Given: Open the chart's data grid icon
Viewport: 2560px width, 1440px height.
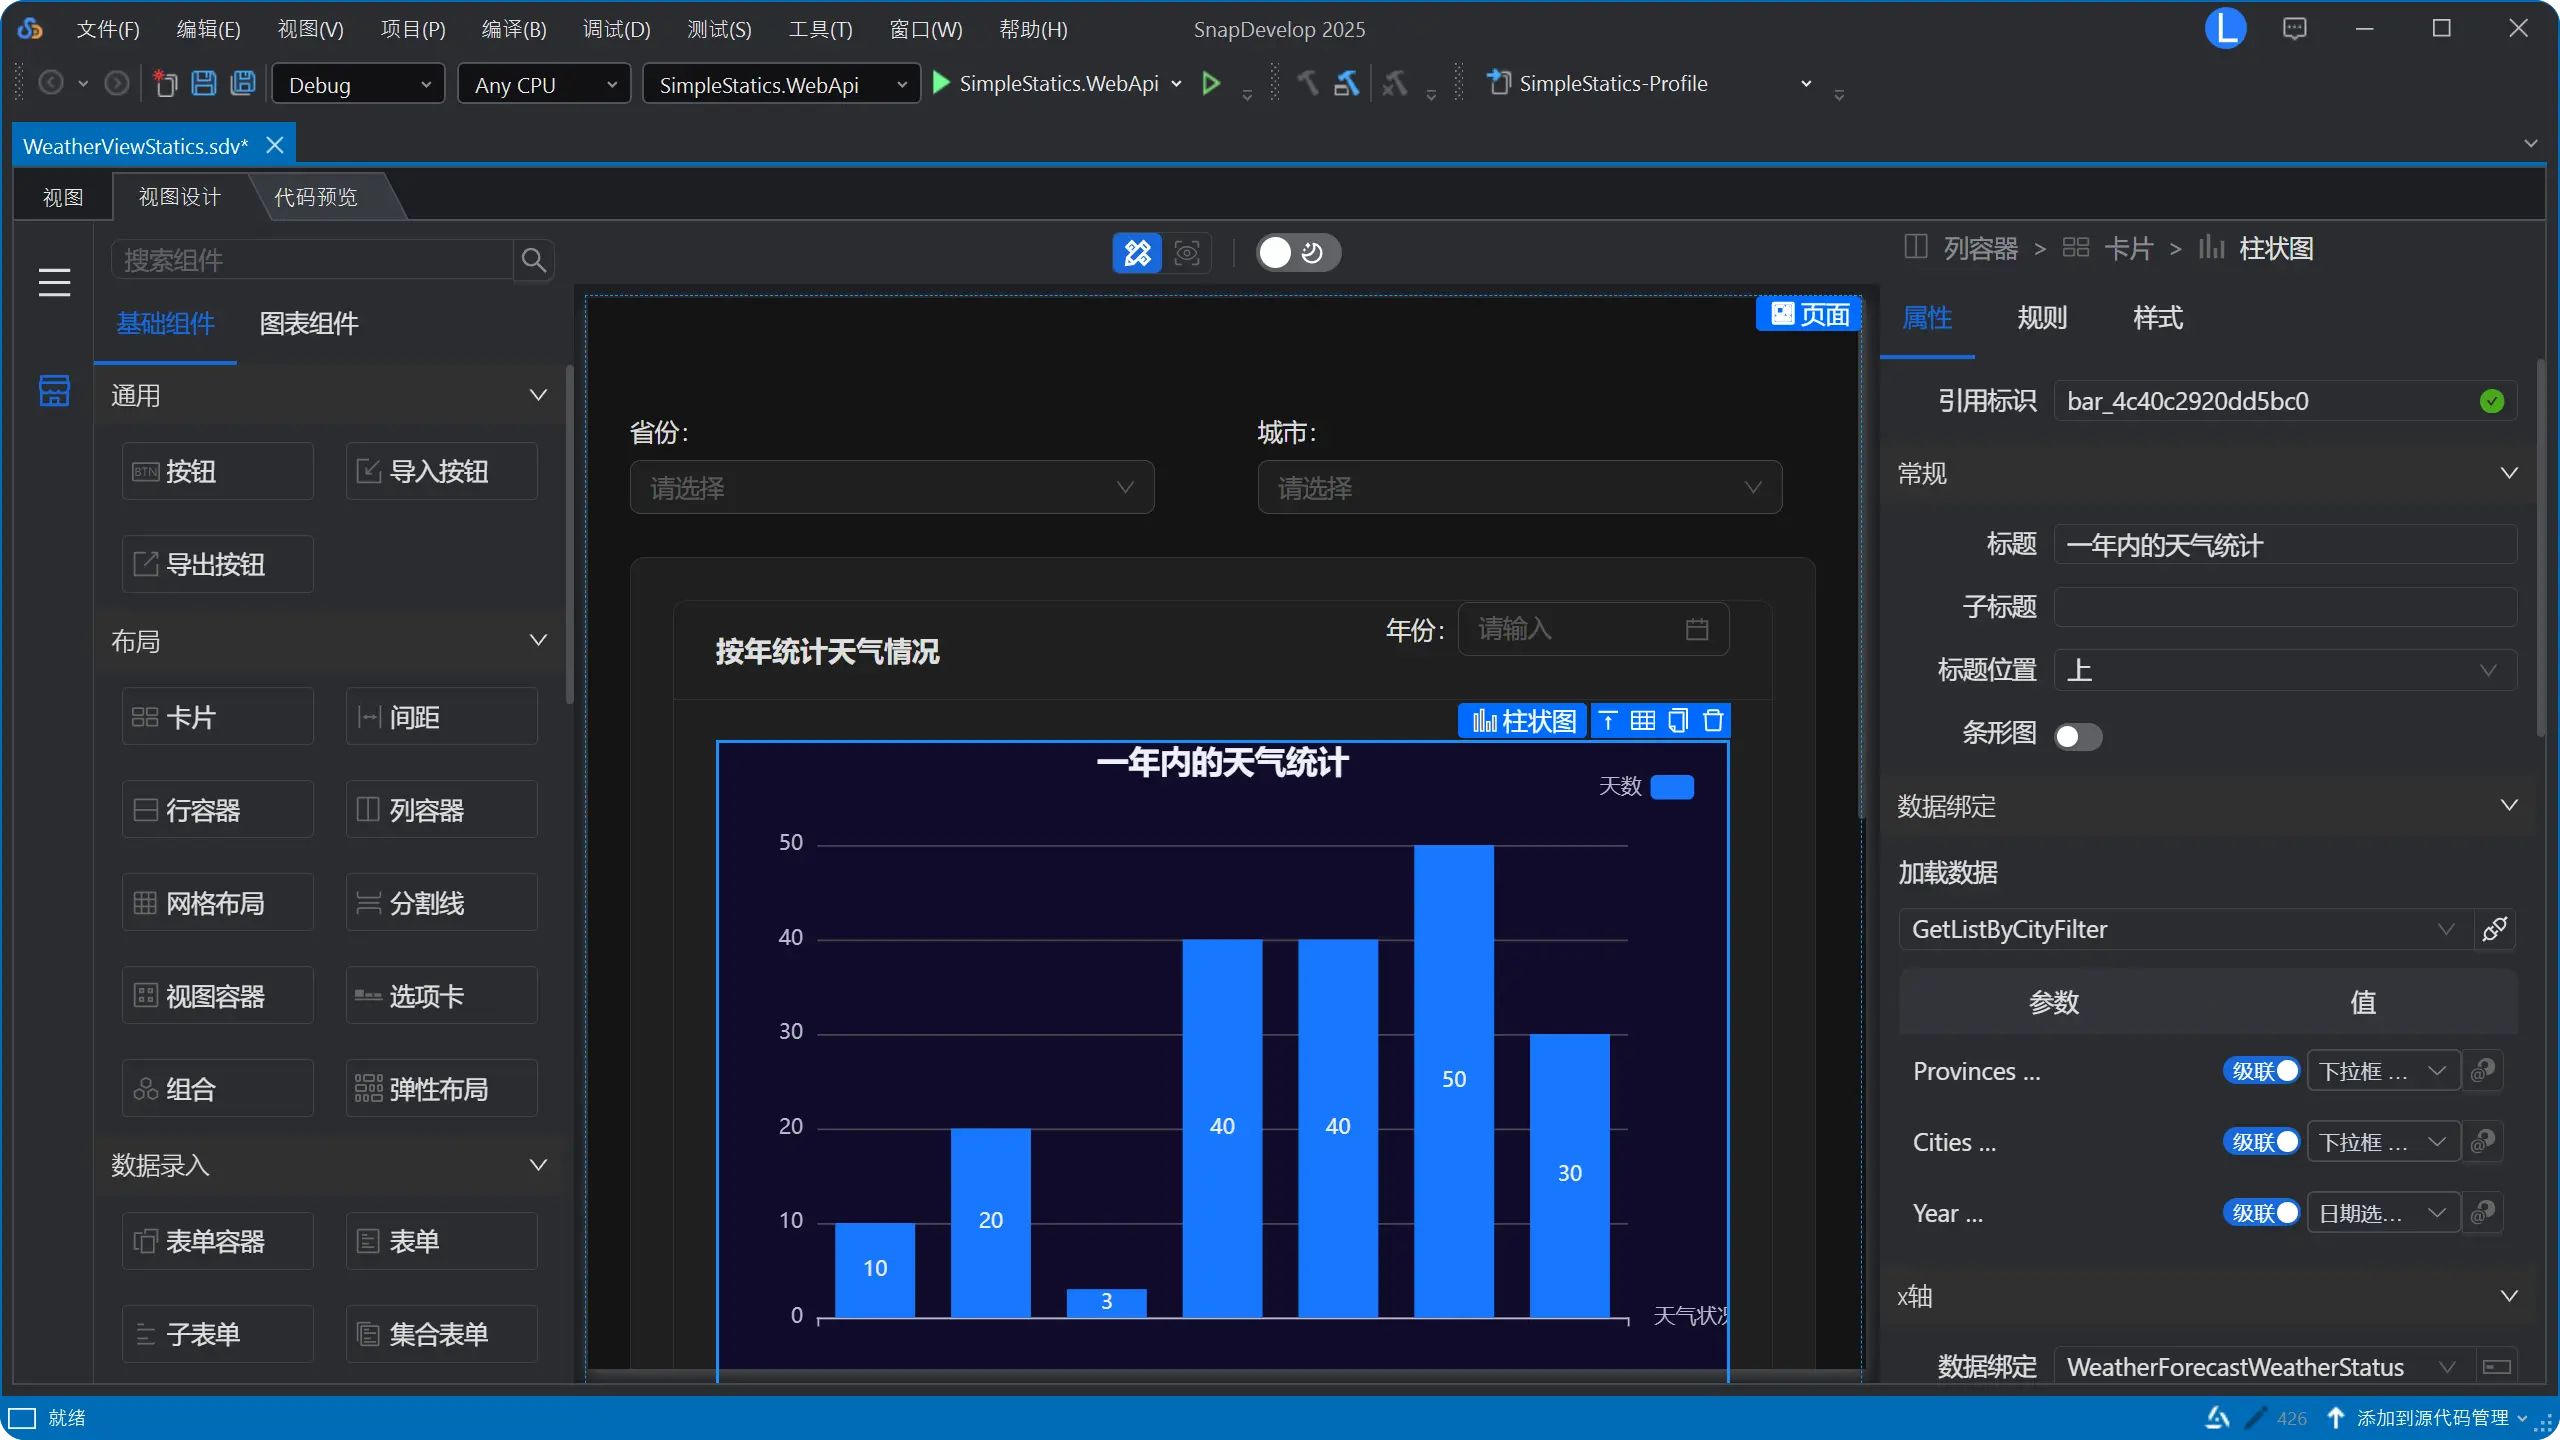Looking at the screenshot, I should point(1641,720).
